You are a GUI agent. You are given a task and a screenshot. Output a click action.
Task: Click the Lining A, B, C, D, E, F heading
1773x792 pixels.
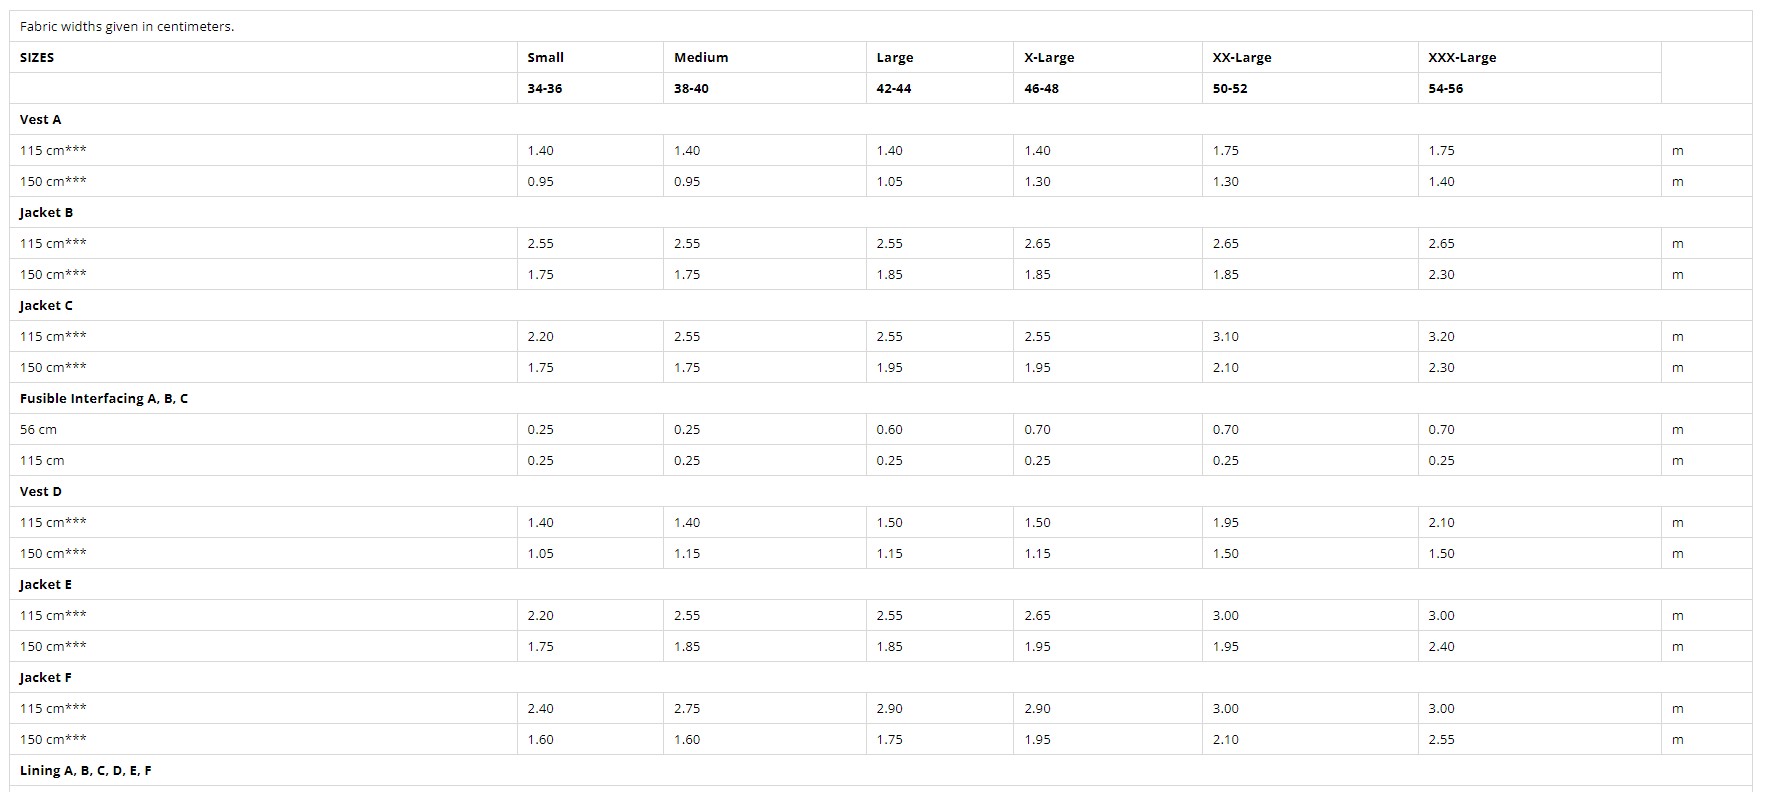coord(86,771)
